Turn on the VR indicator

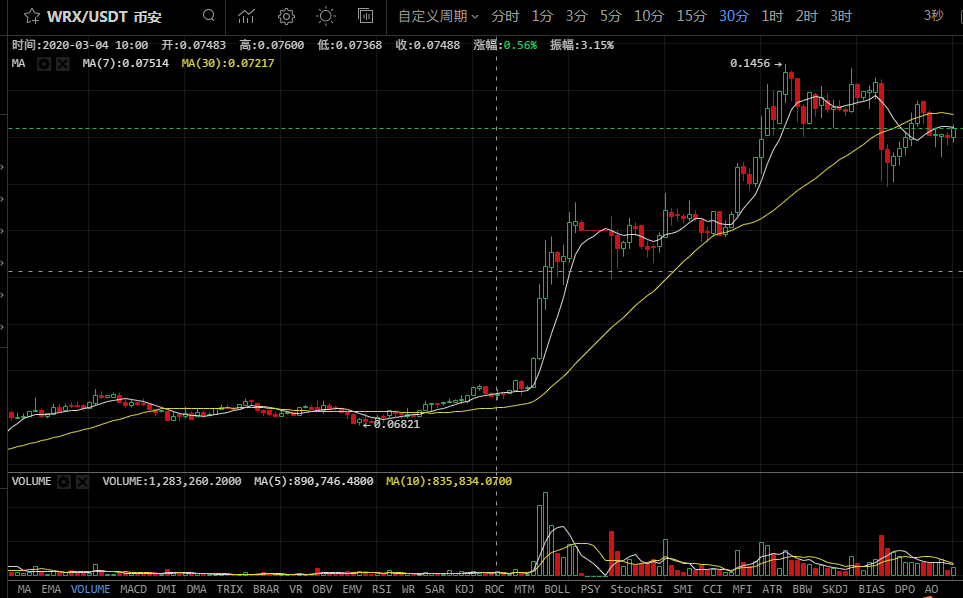[295, 589]
